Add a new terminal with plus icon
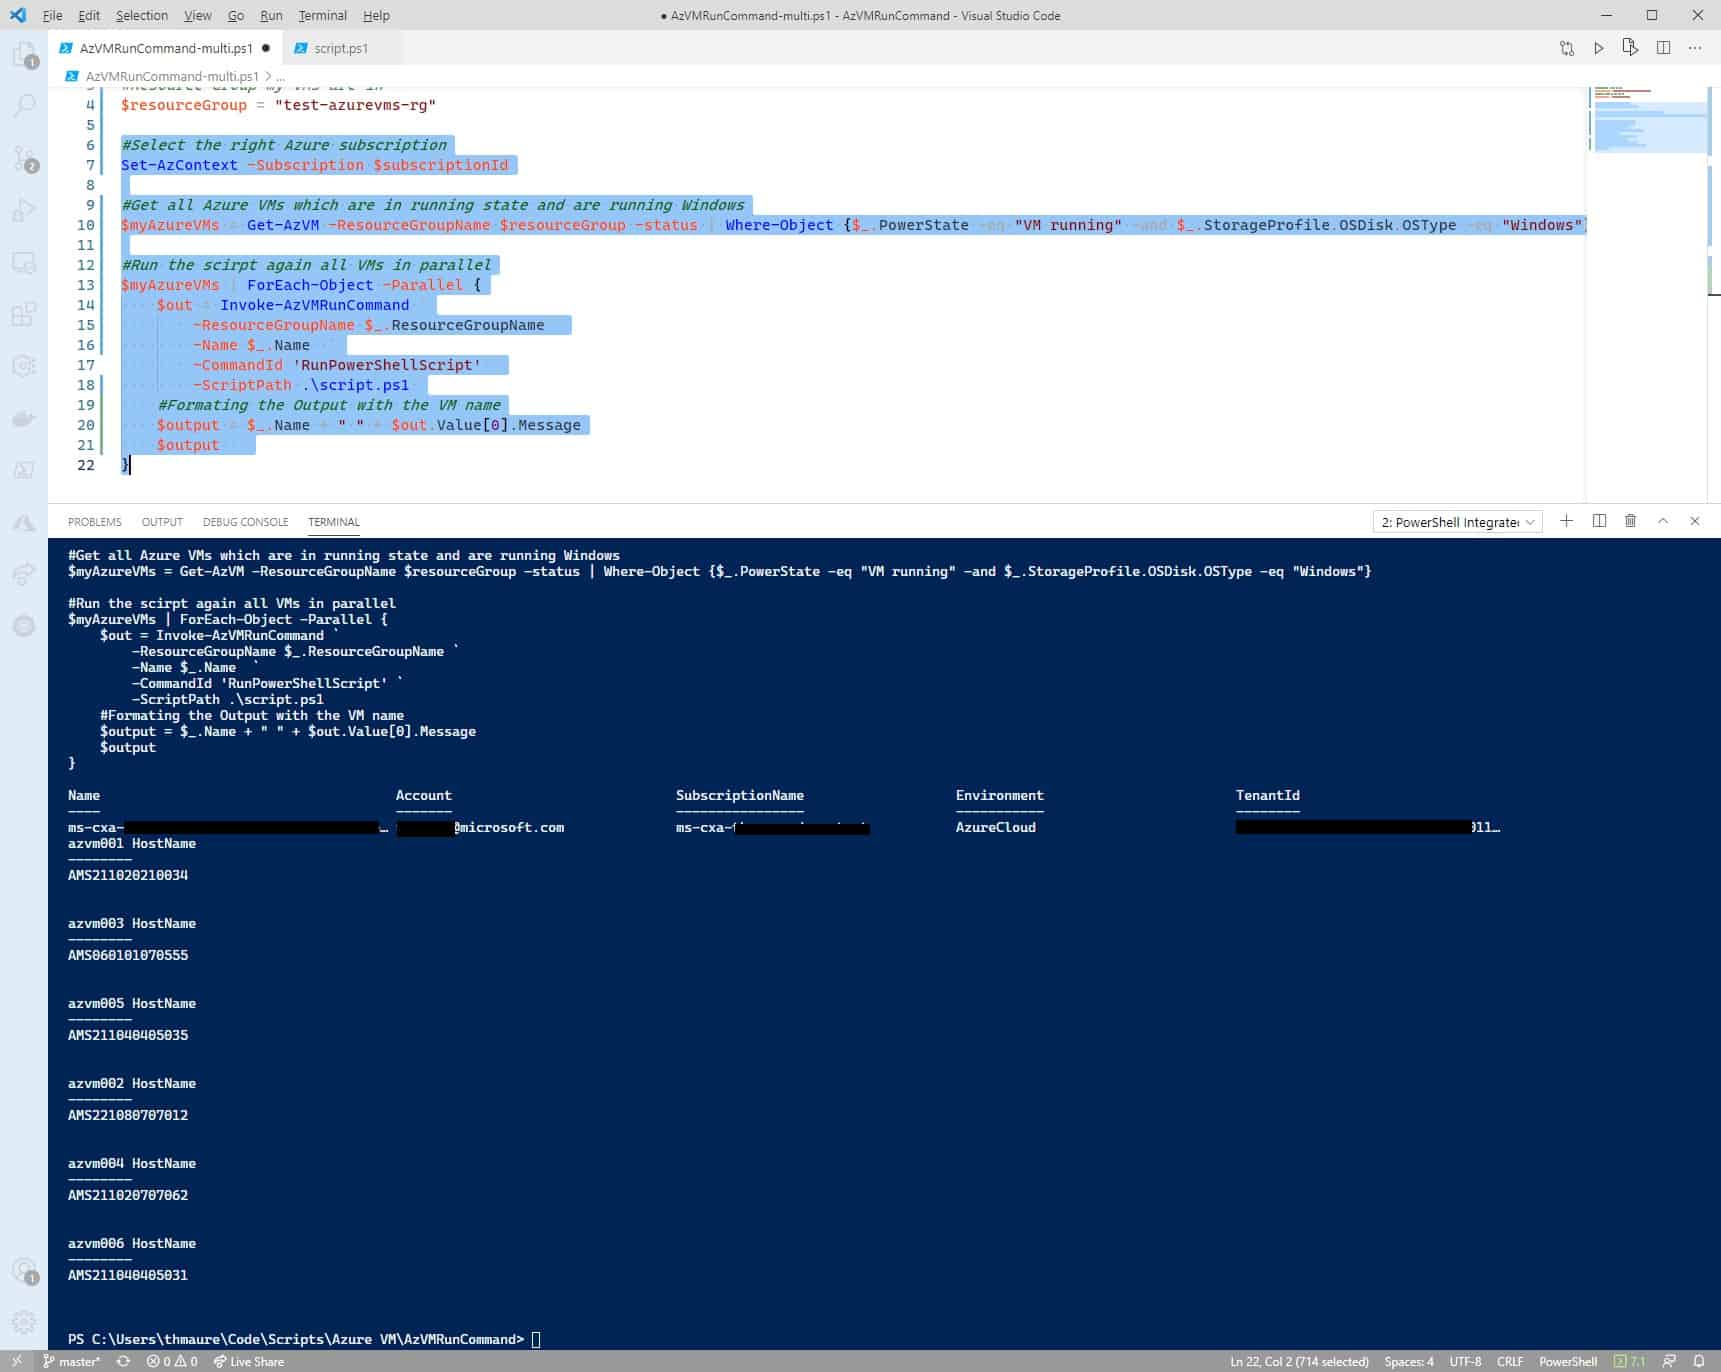Image resolution: width=1721 pixels, height=1372 pixels. (x=1566, y=521)
